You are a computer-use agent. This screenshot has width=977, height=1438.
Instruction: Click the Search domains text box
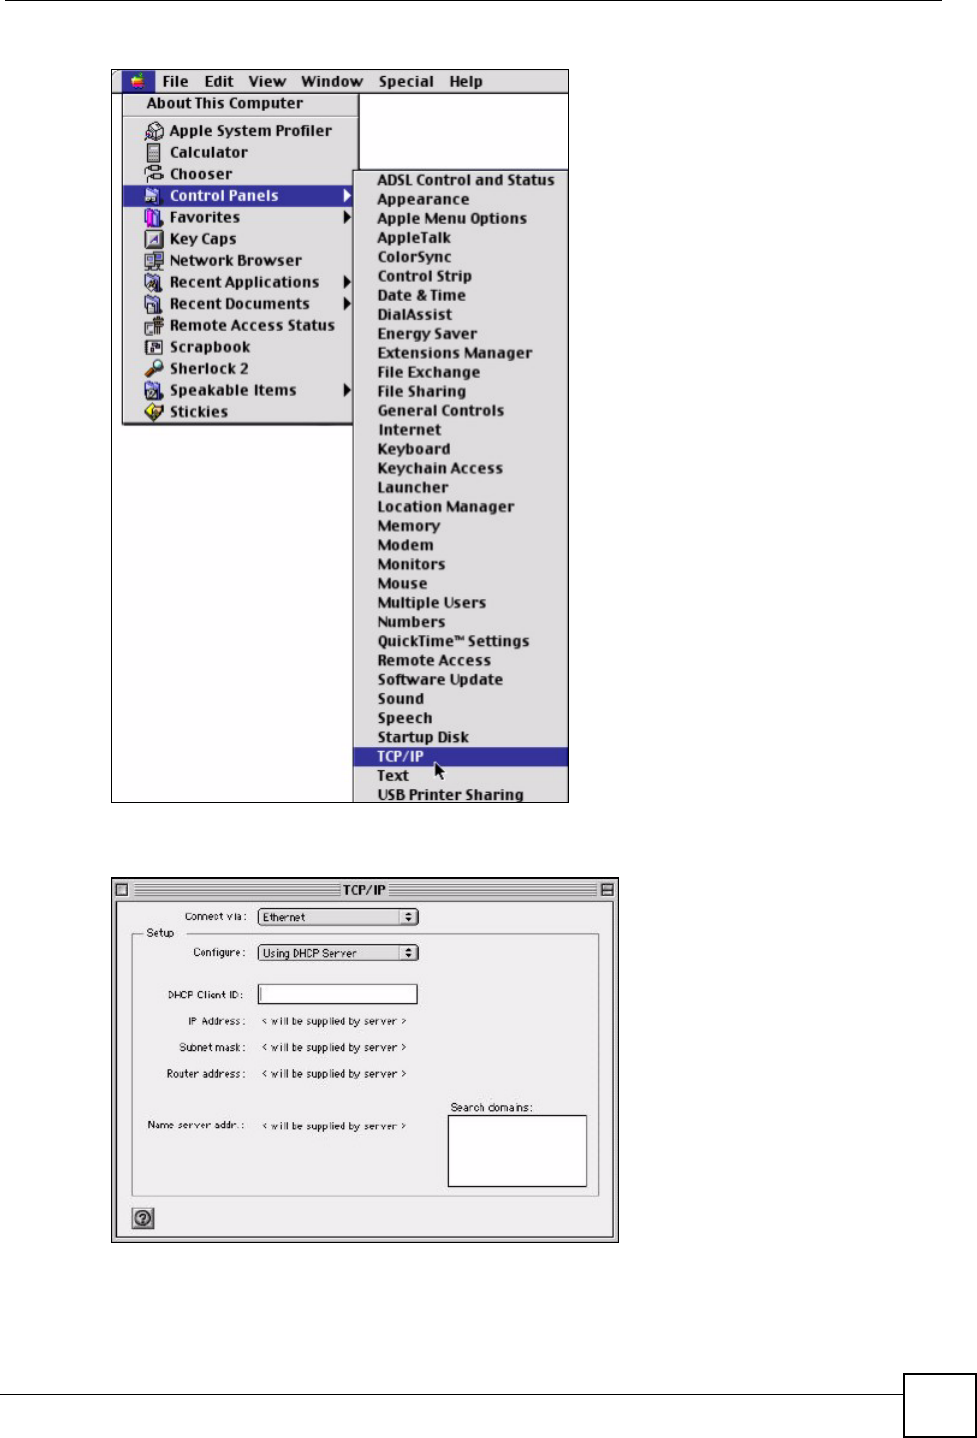(517, 1151)
